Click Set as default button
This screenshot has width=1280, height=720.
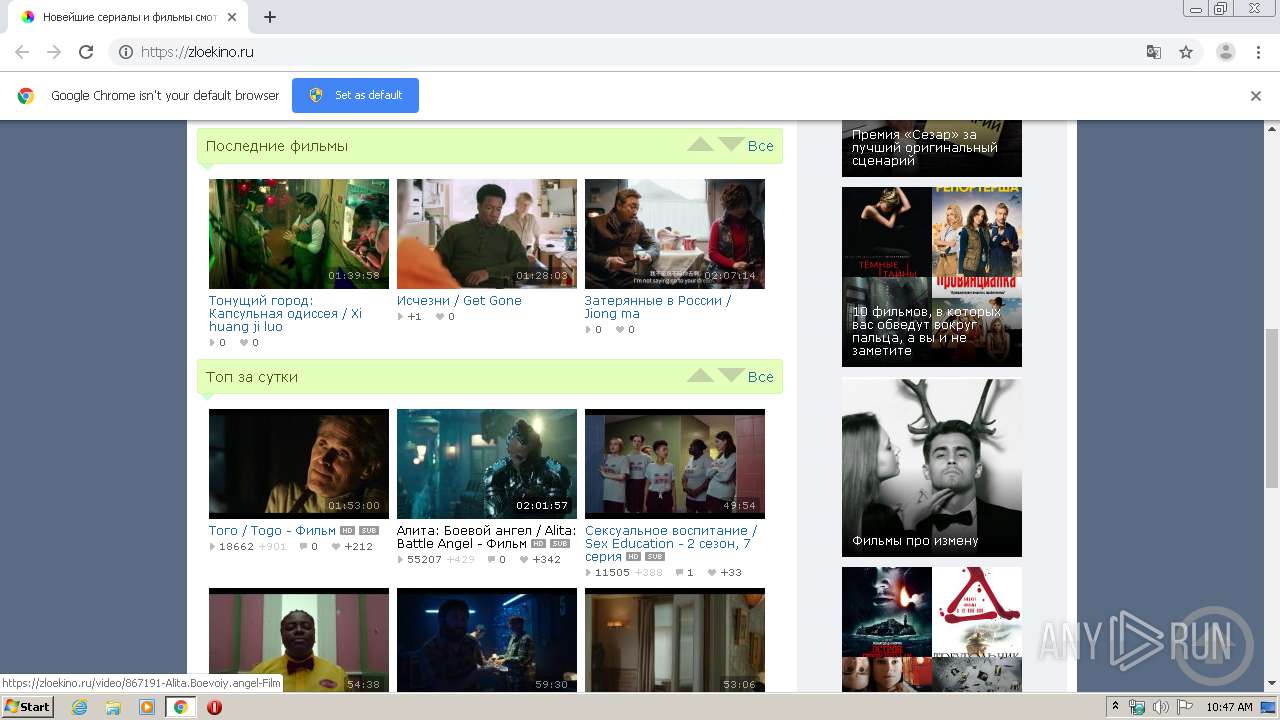pyautogui.click(x=355, y=95)
